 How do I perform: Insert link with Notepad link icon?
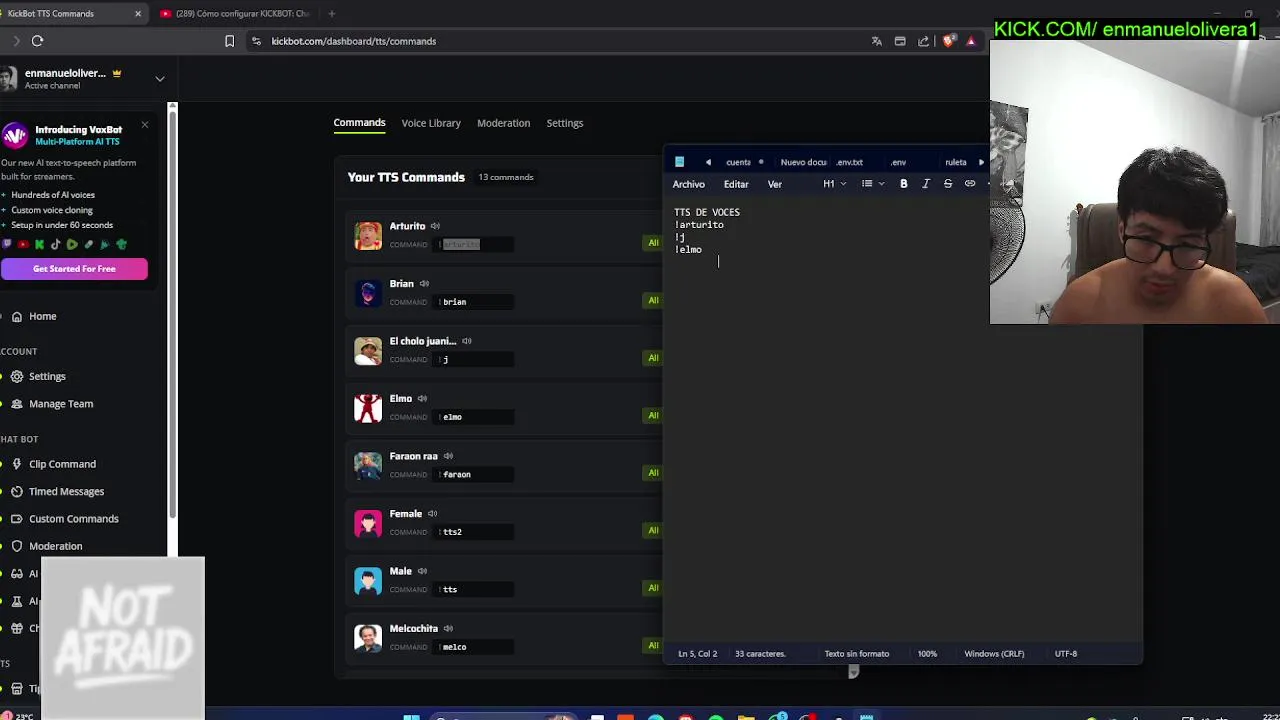click(970, 184)
